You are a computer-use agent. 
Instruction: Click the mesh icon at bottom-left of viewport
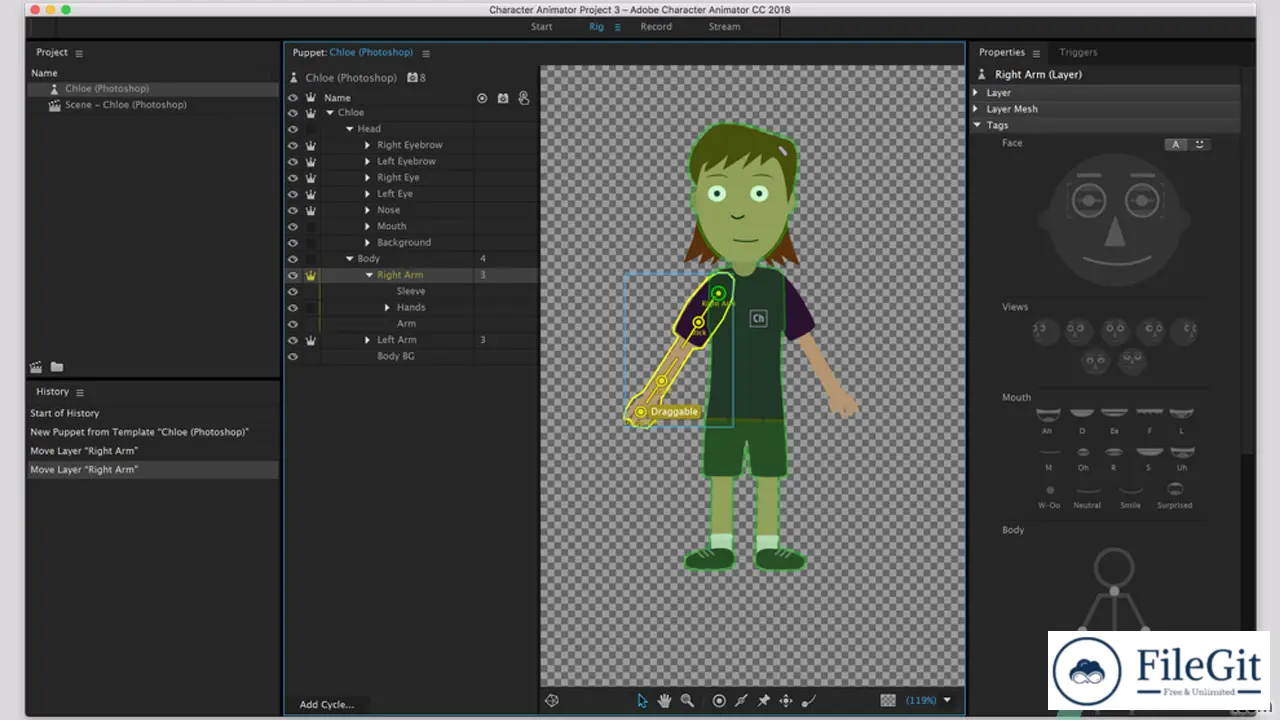552,701
